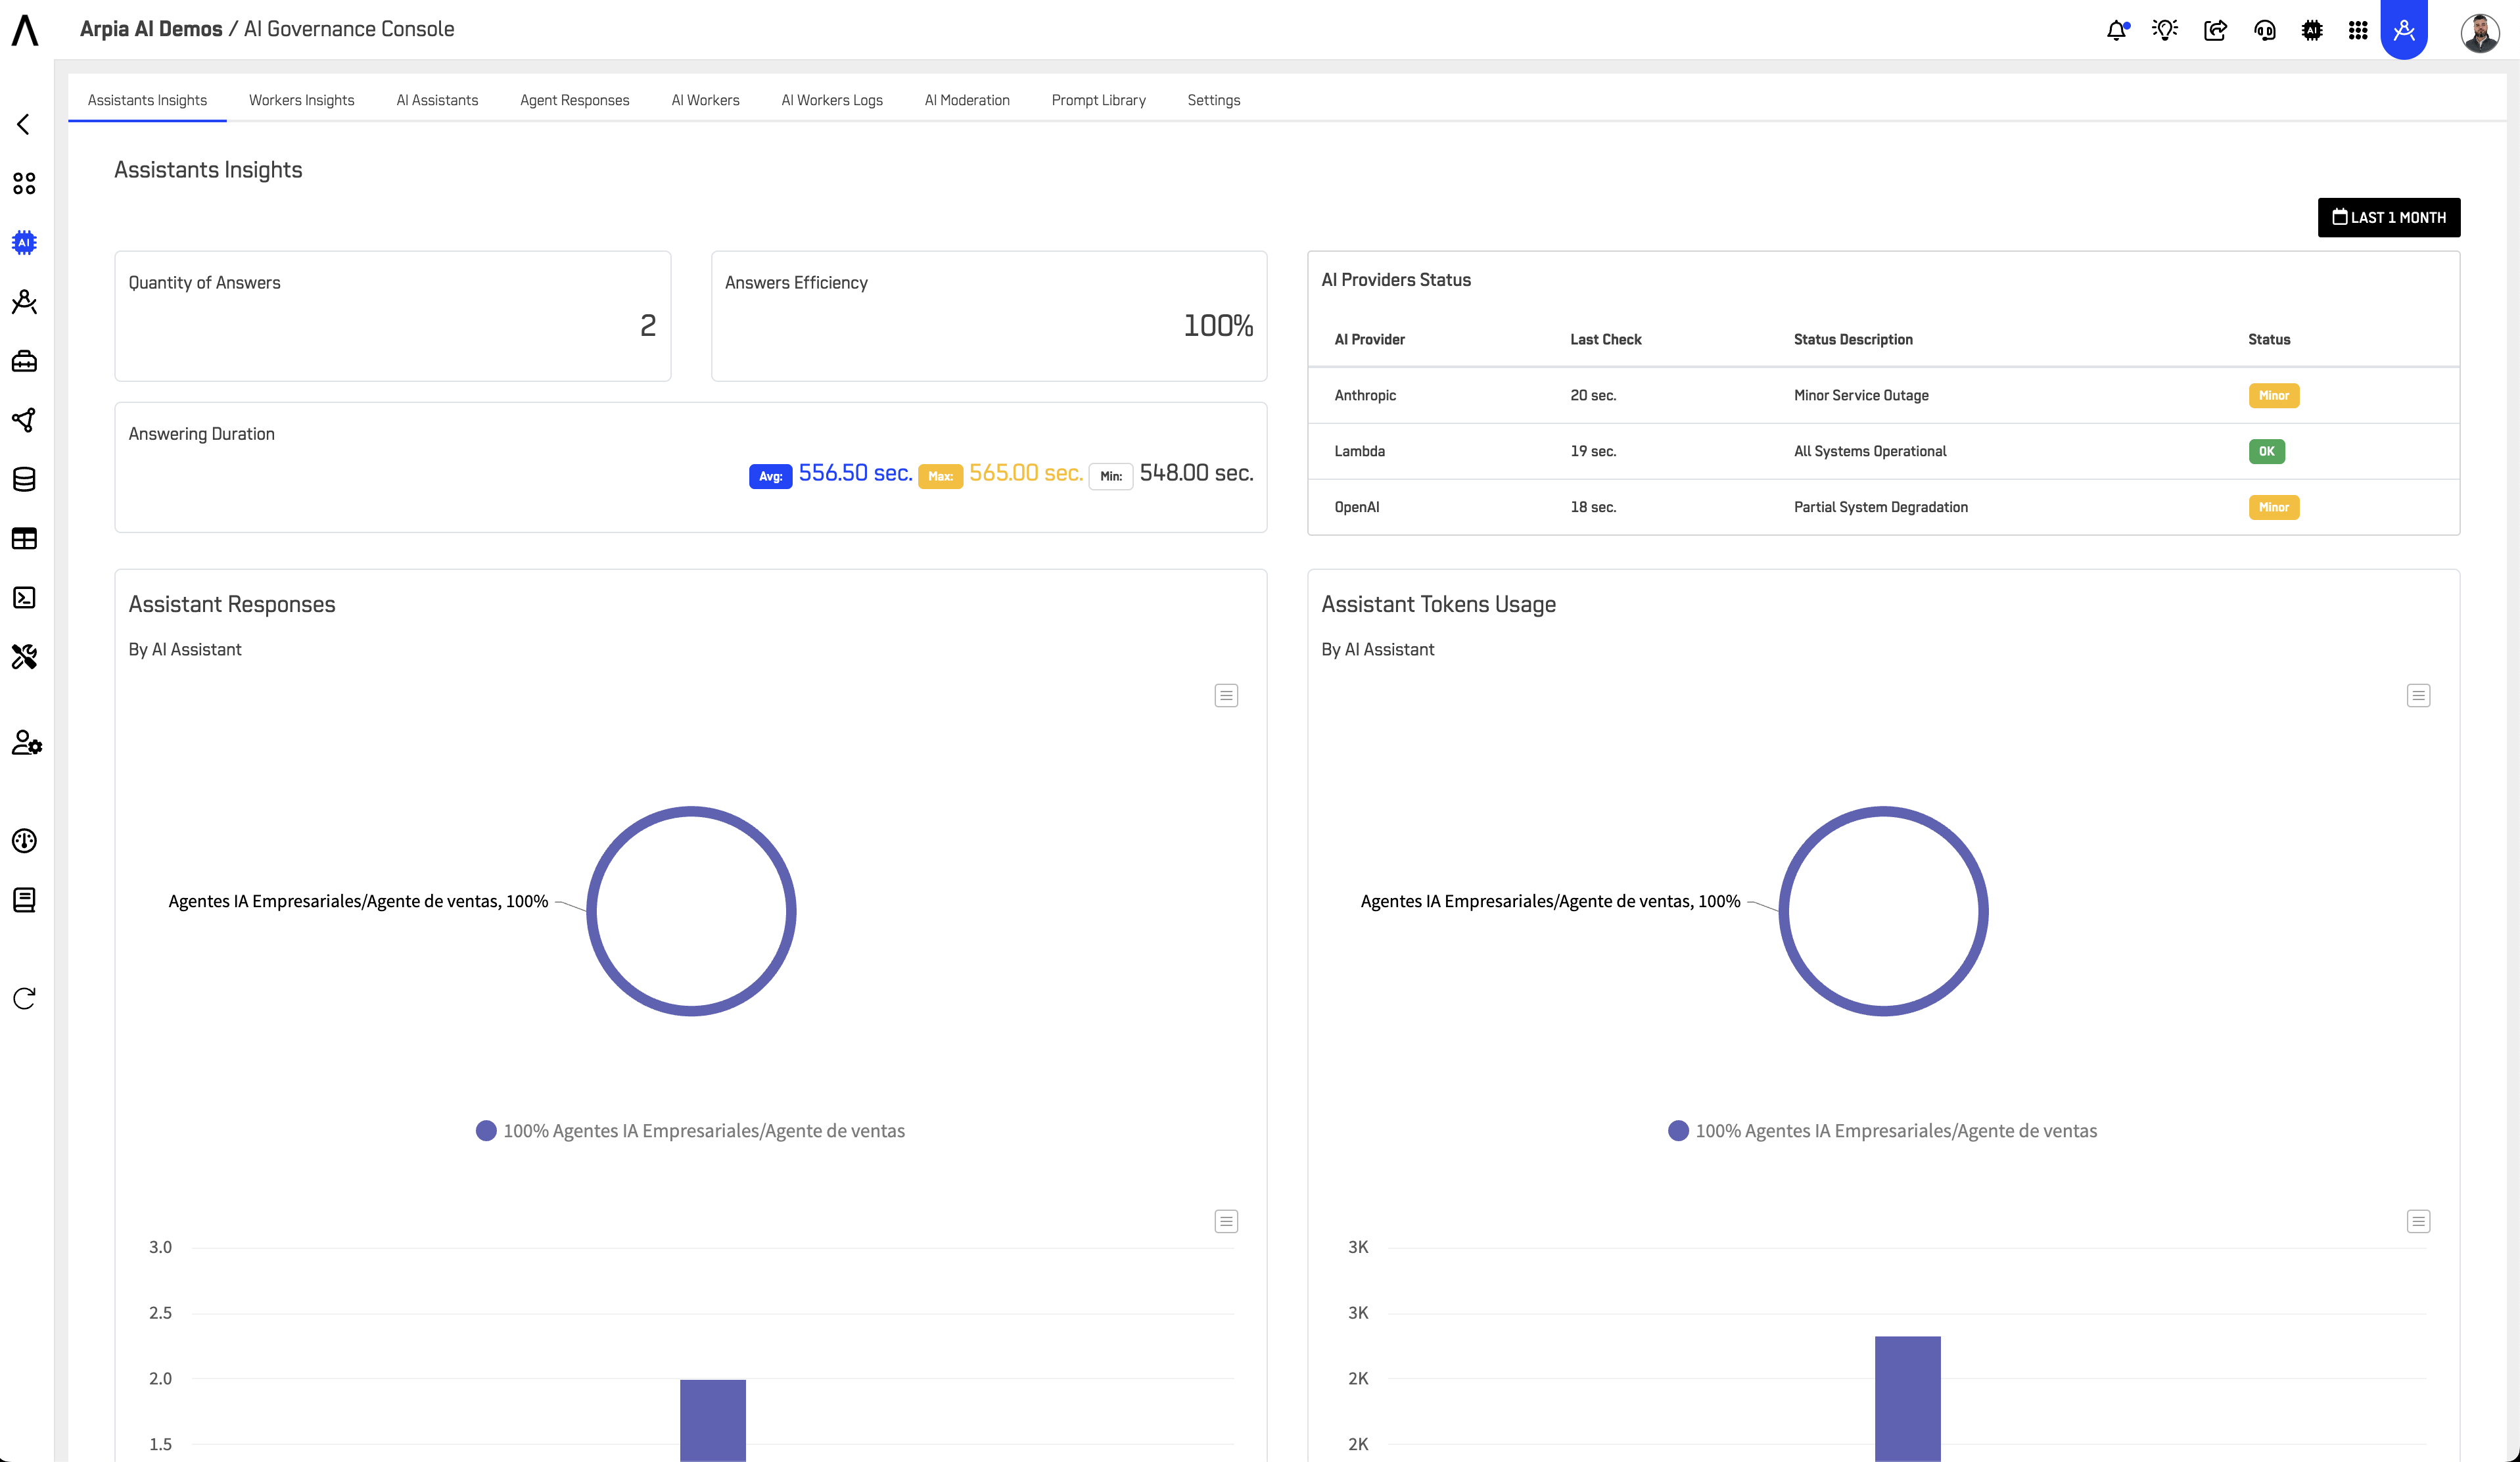Image resolution: width=2520 pixels, height=1462 pixels.
Task: Click the AI chip sidebar icon
Action: (24, 242)
